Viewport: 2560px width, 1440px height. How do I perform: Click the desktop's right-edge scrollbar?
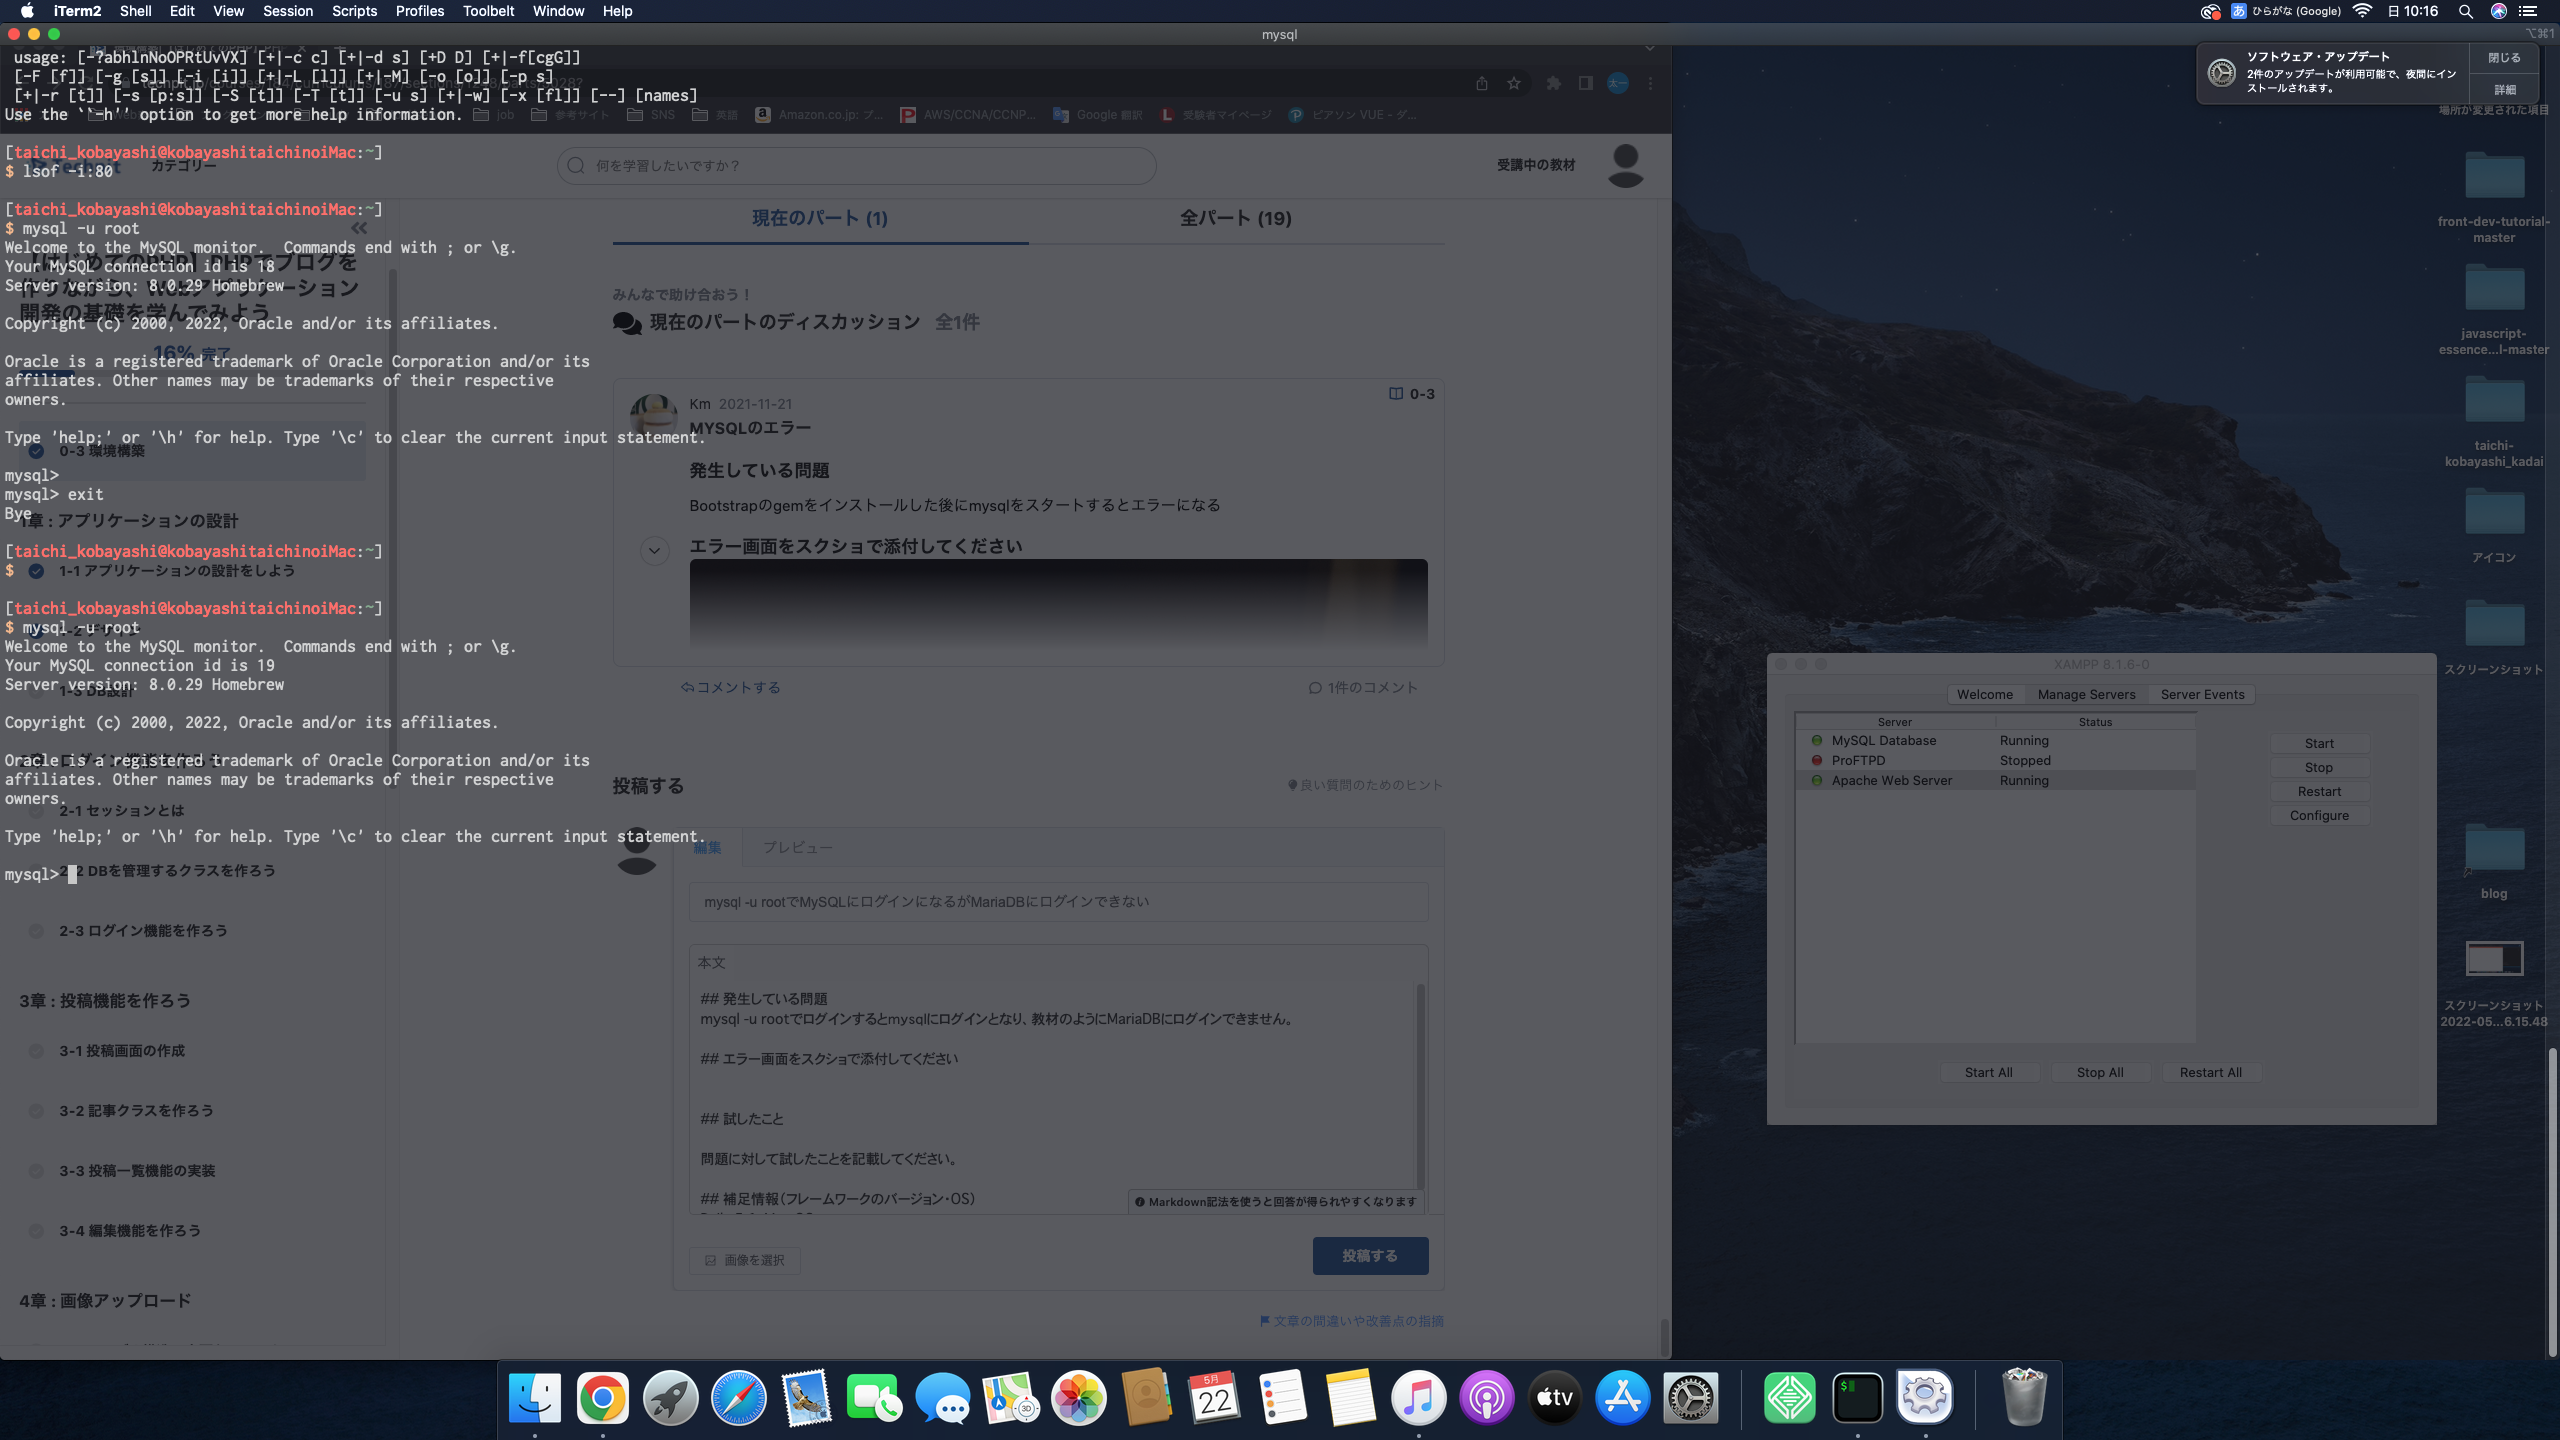pos(2552,1200)
